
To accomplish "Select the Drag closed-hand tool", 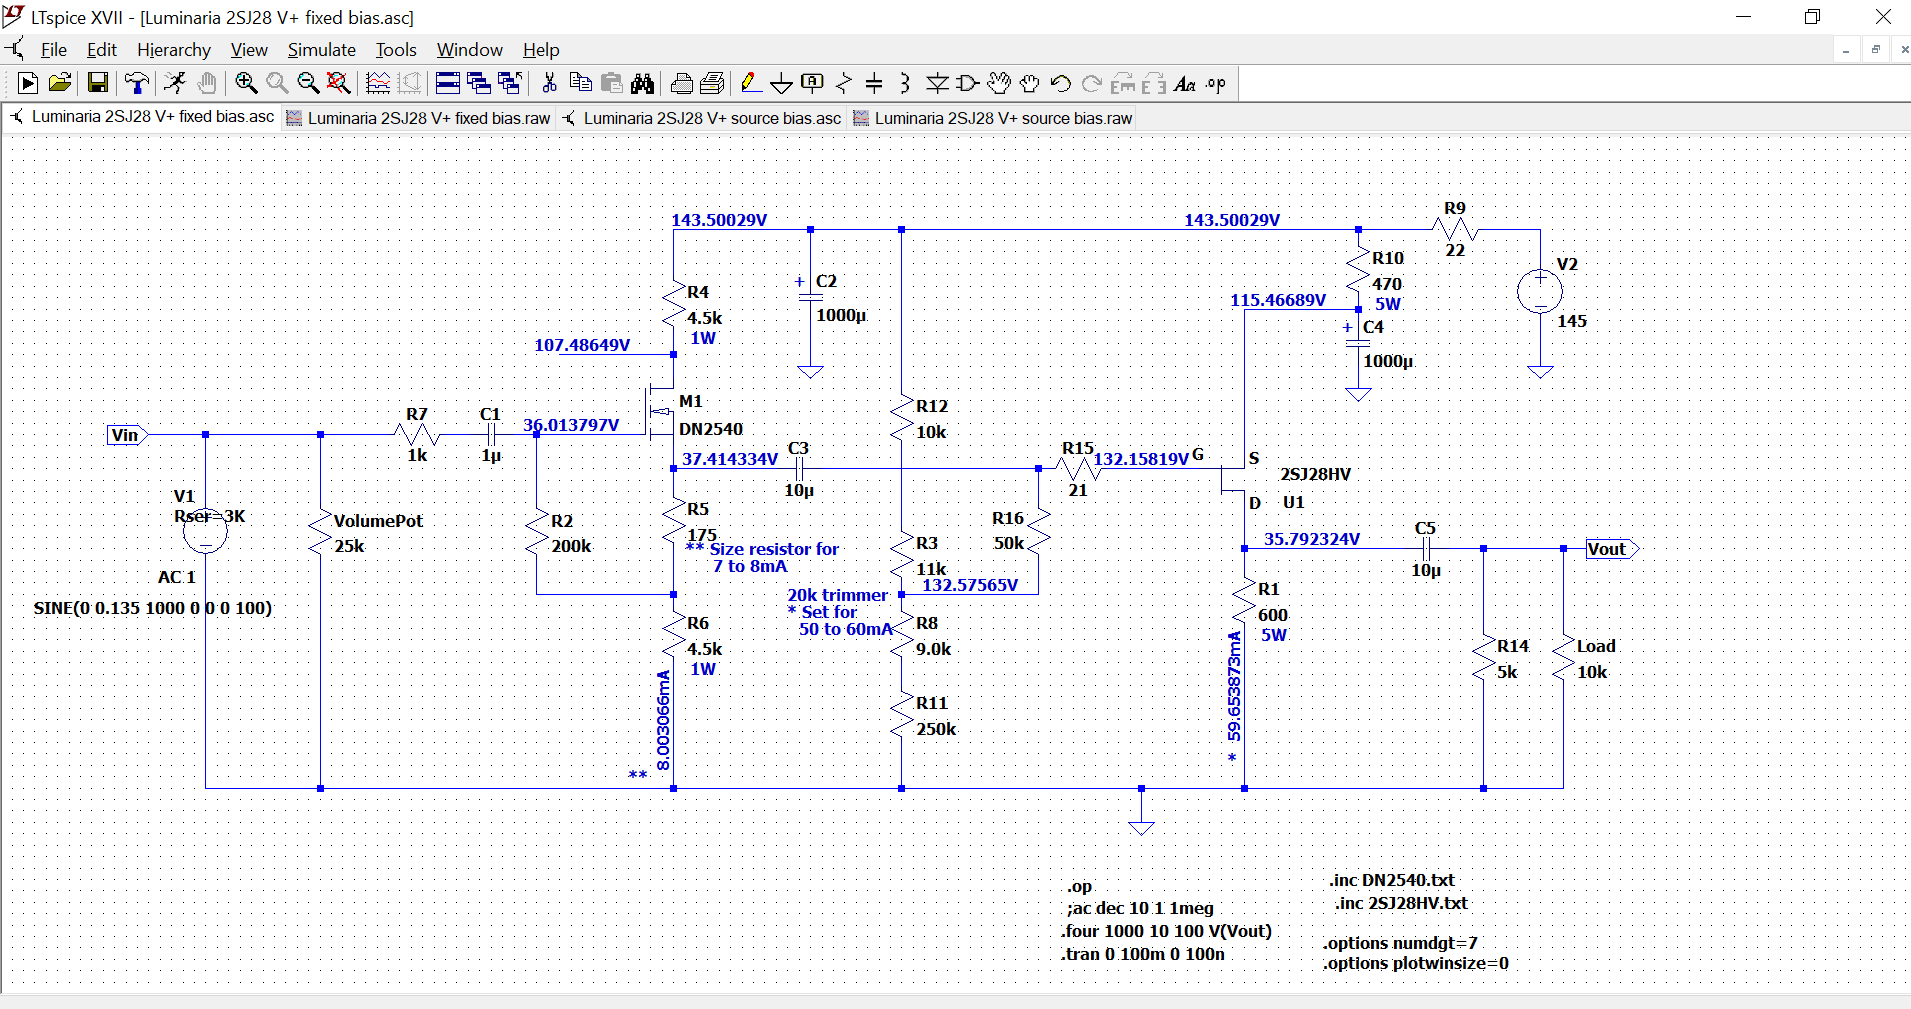I will [1029, 84].
